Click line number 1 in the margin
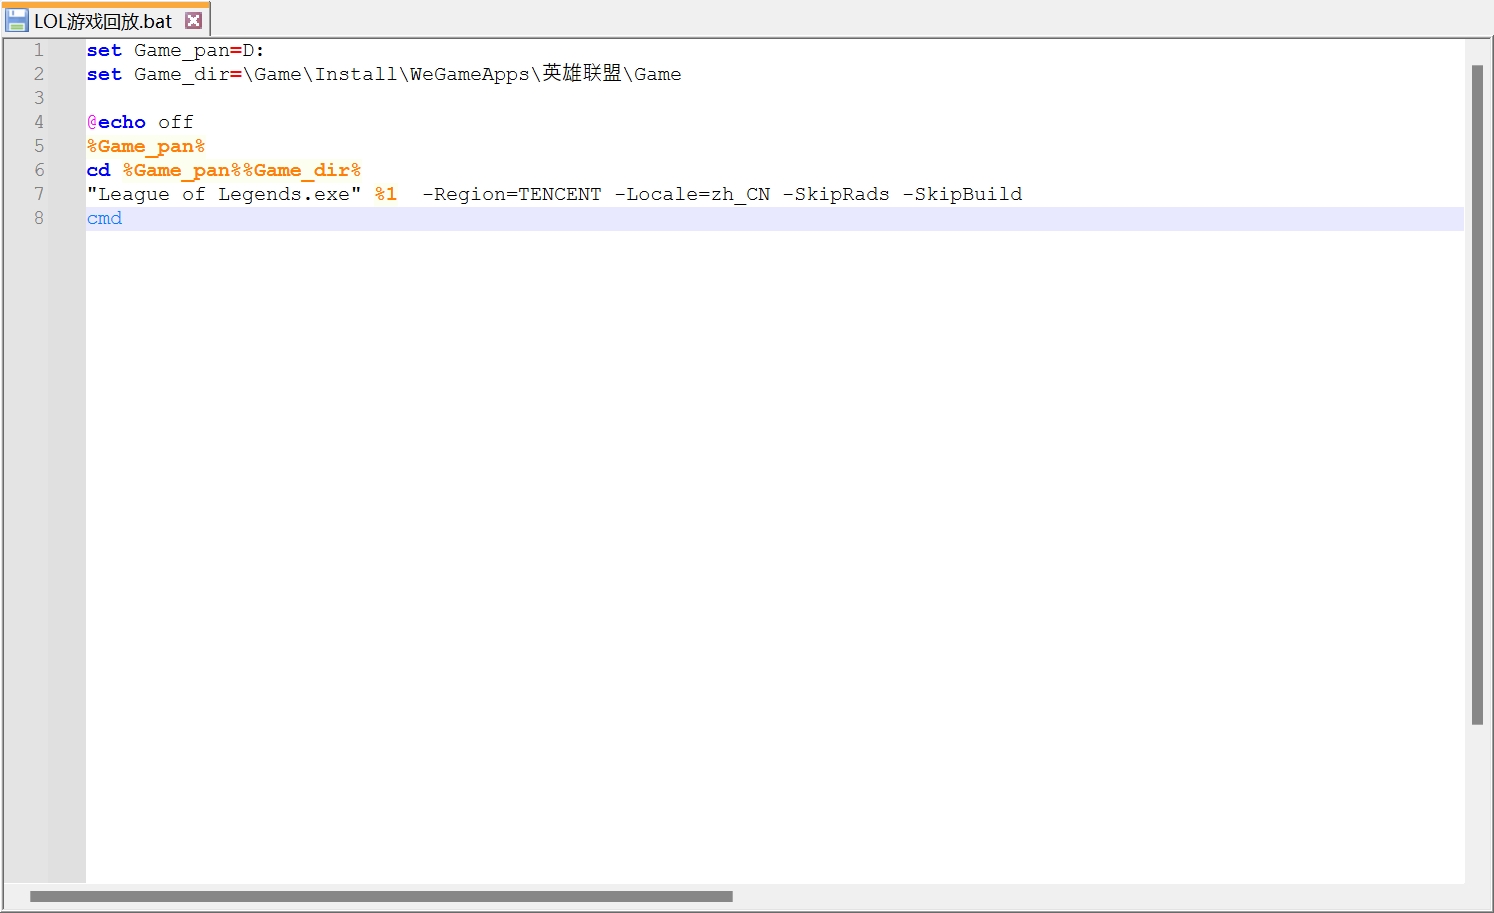This screenshot has width=1494, height=913. tap(39, 50)
